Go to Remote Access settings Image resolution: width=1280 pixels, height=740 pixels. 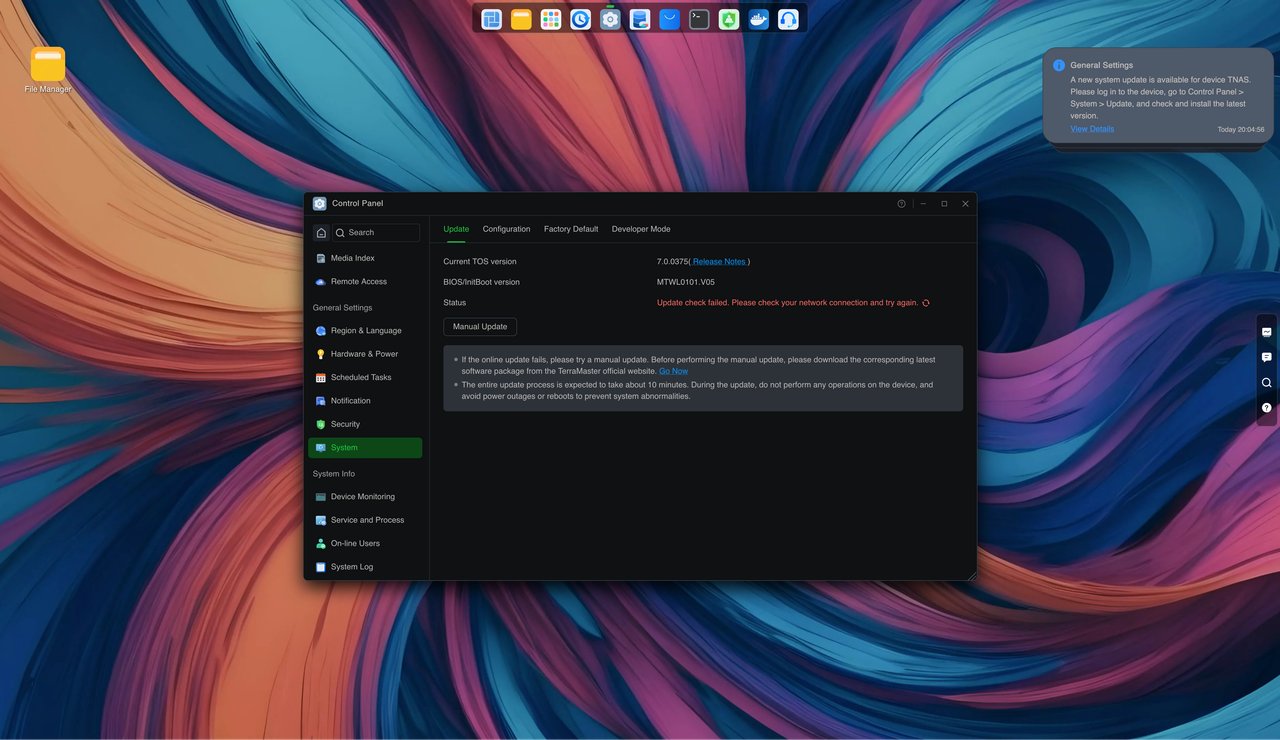[365, 282]
